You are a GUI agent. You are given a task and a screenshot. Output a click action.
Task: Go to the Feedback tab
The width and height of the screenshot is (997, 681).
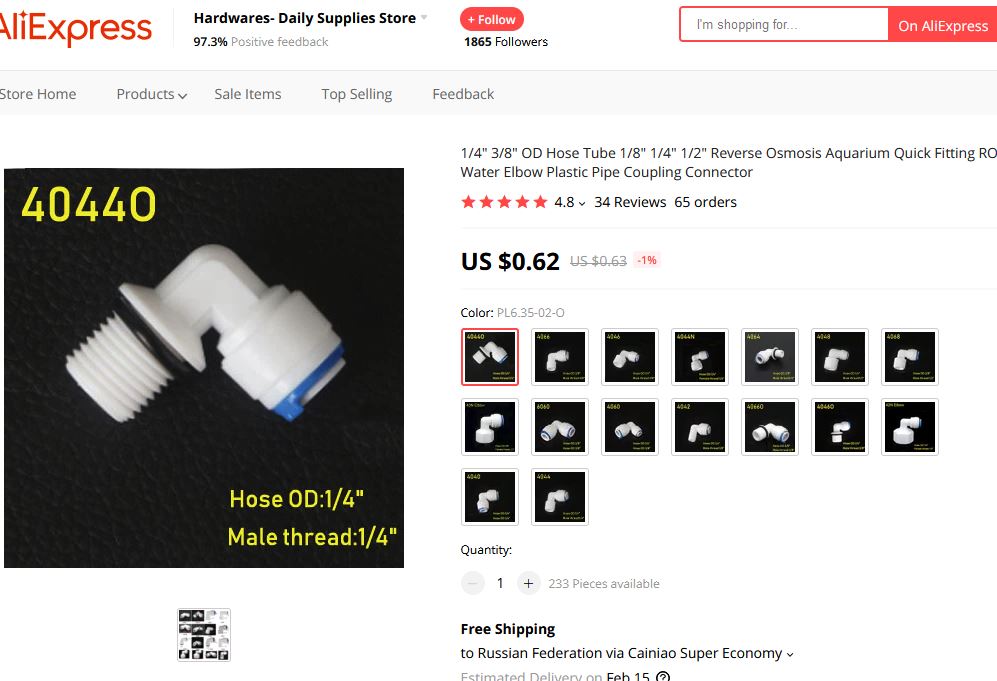point(463,94)
